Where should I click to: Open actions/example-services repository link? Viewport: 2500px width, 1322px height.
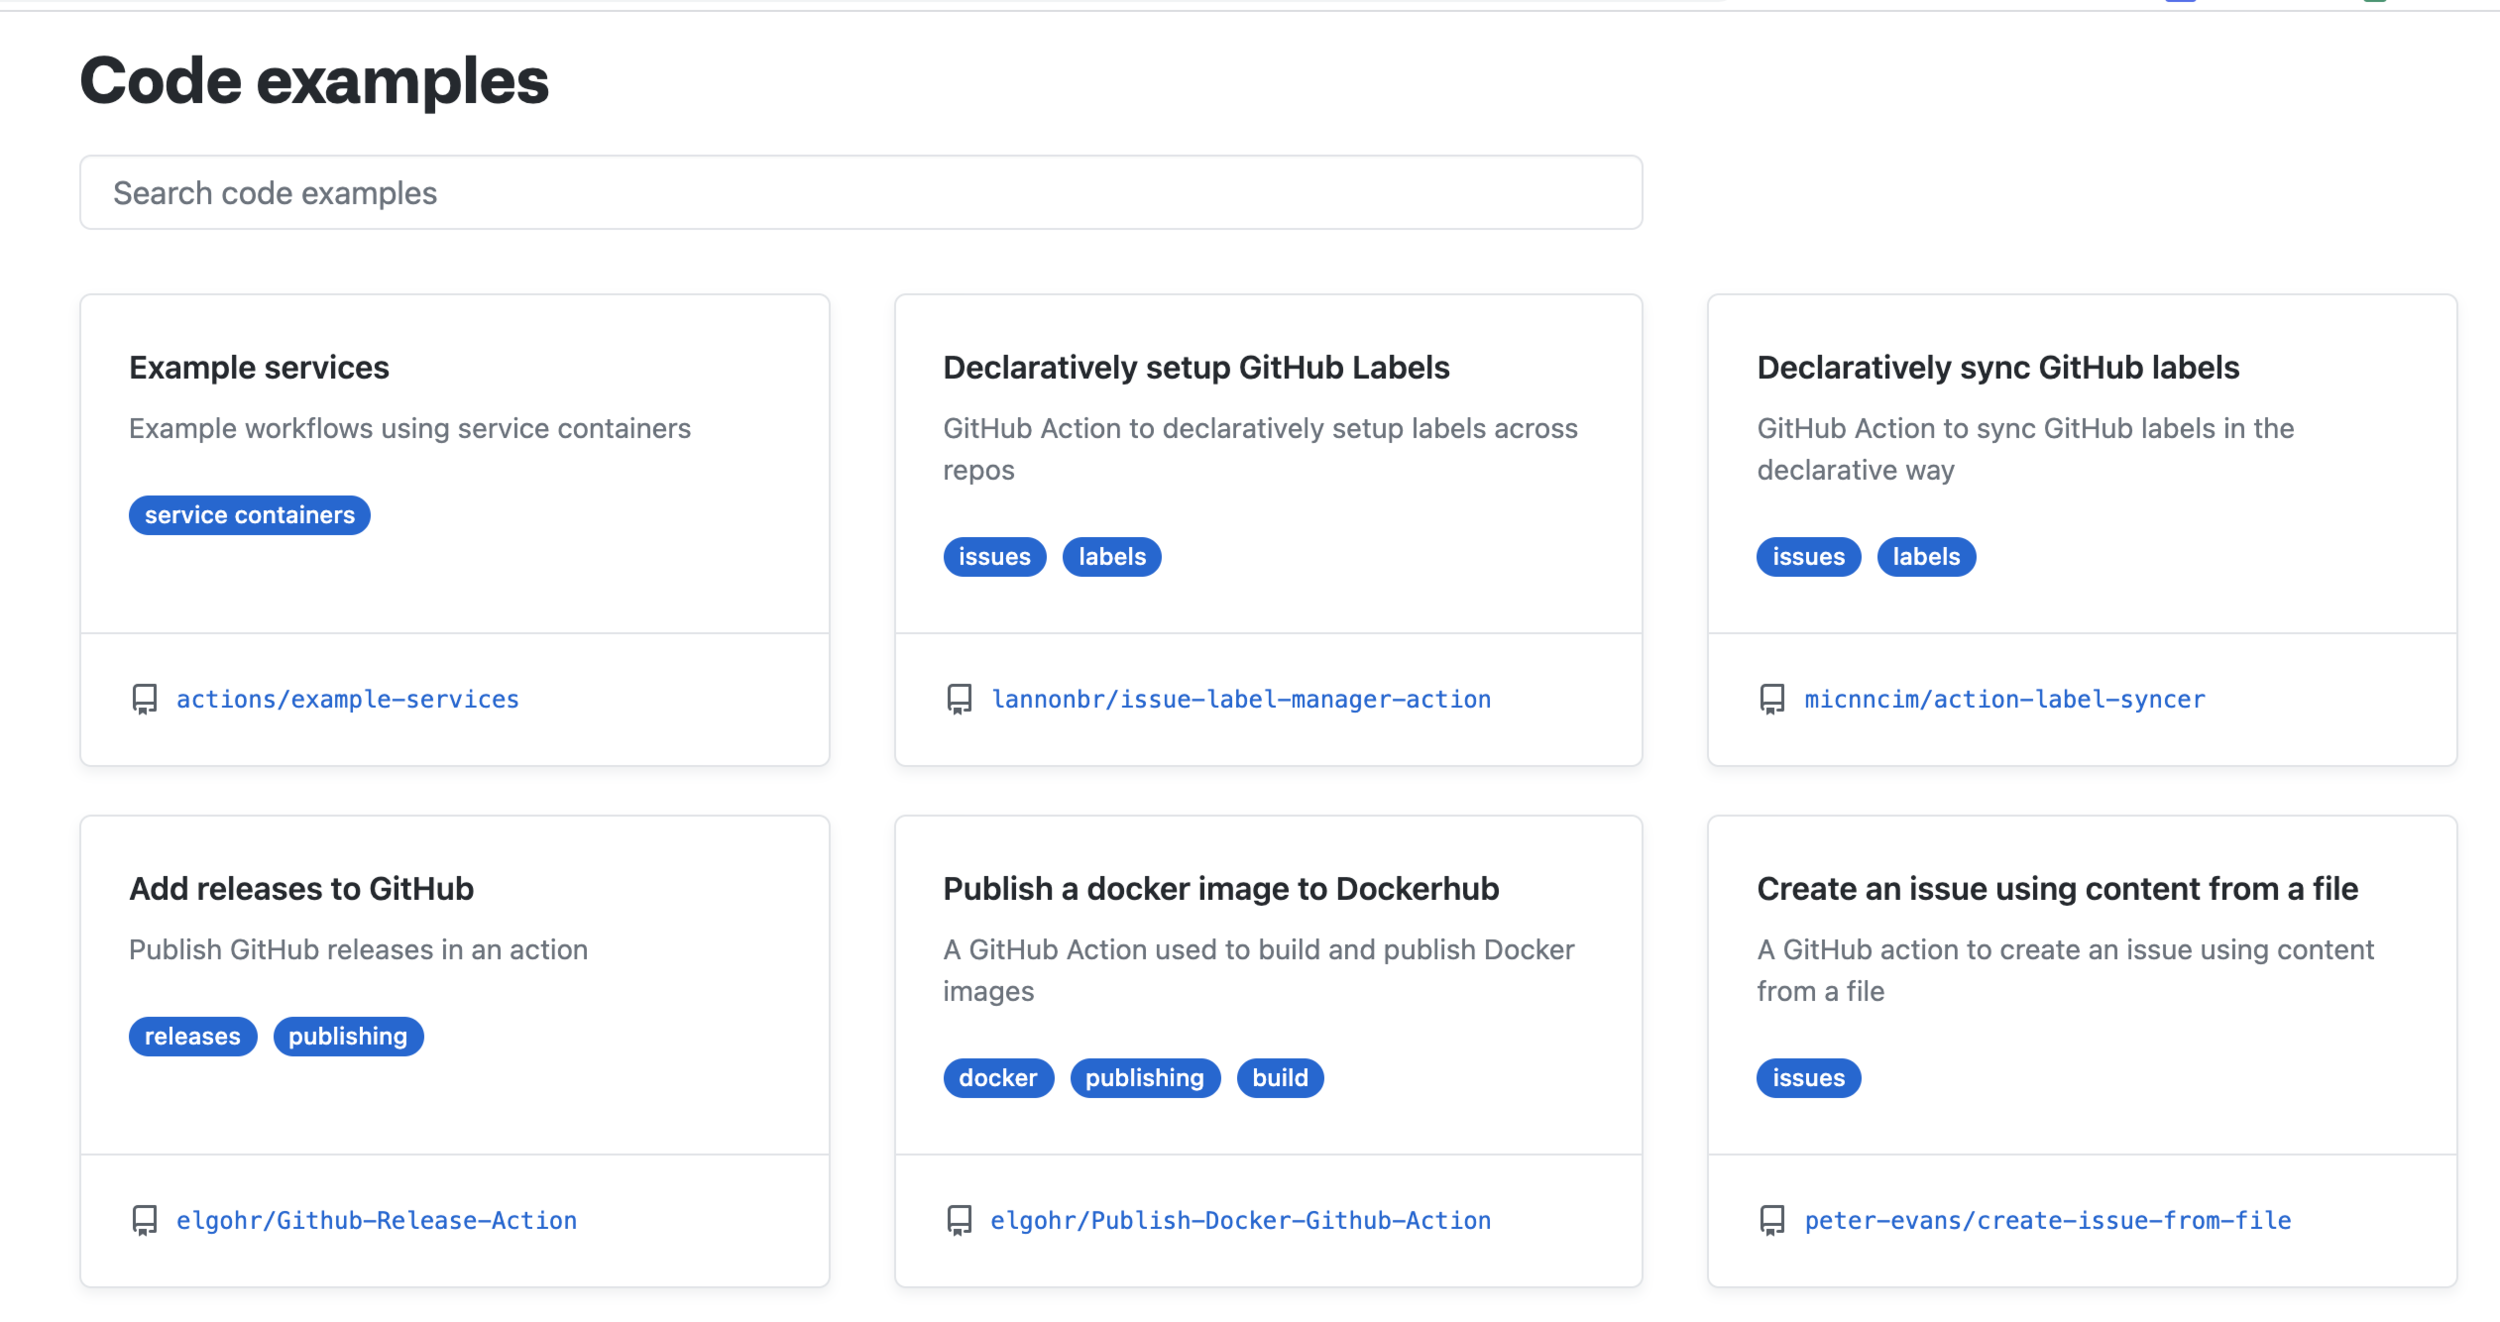pyautogui.click(x=347, y=699)
